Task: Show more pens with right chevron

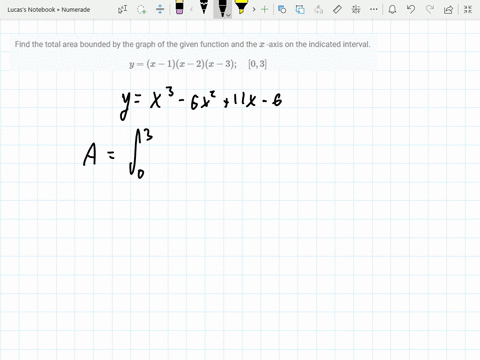Action: coord(254,9)
